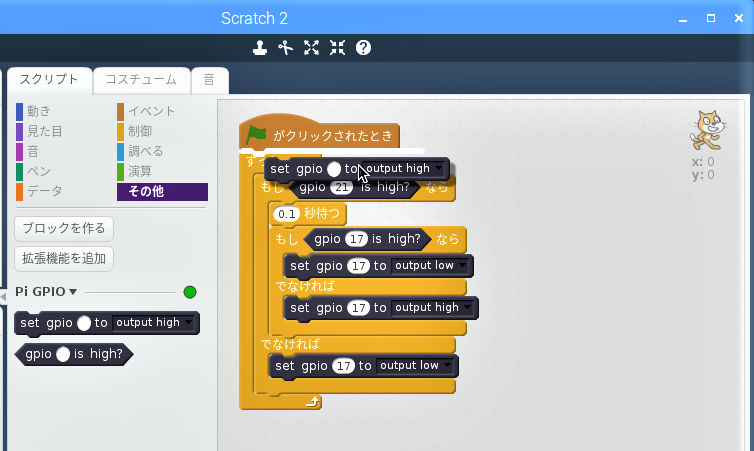The height and width of the screenshot is (451, 754).
Task: Click the empty gpio number field in the palette set block
Action: pyautogui.click(x=84, y=323)
